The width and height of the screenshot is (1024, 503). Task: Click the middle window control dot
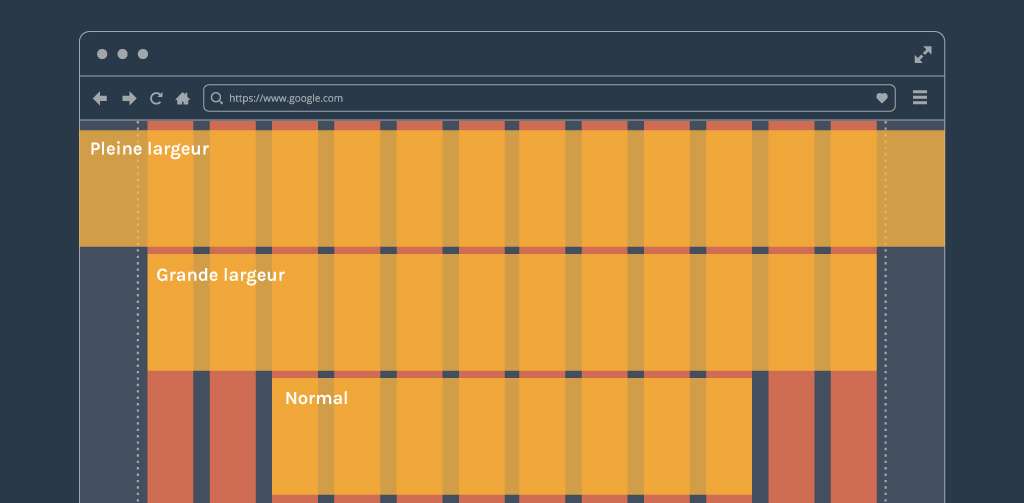pyautogui.click(x=122, y=54)
